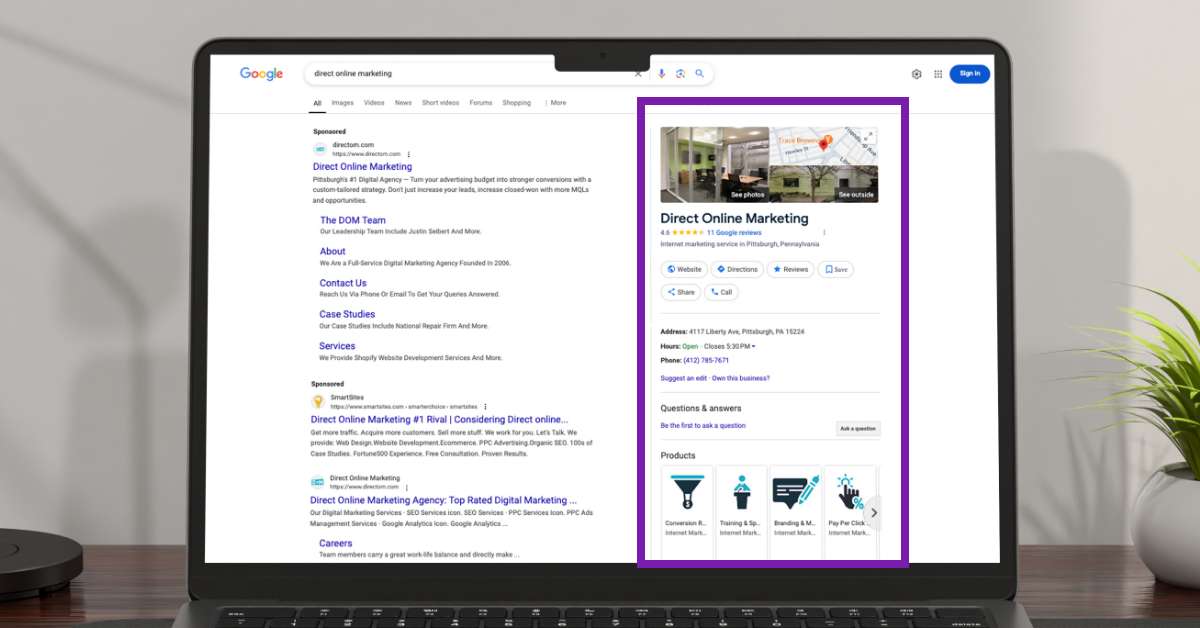The width and height of the screenshot is (1200, 628).
Task: Click the Sign in button
Action: tap(968, 74)
